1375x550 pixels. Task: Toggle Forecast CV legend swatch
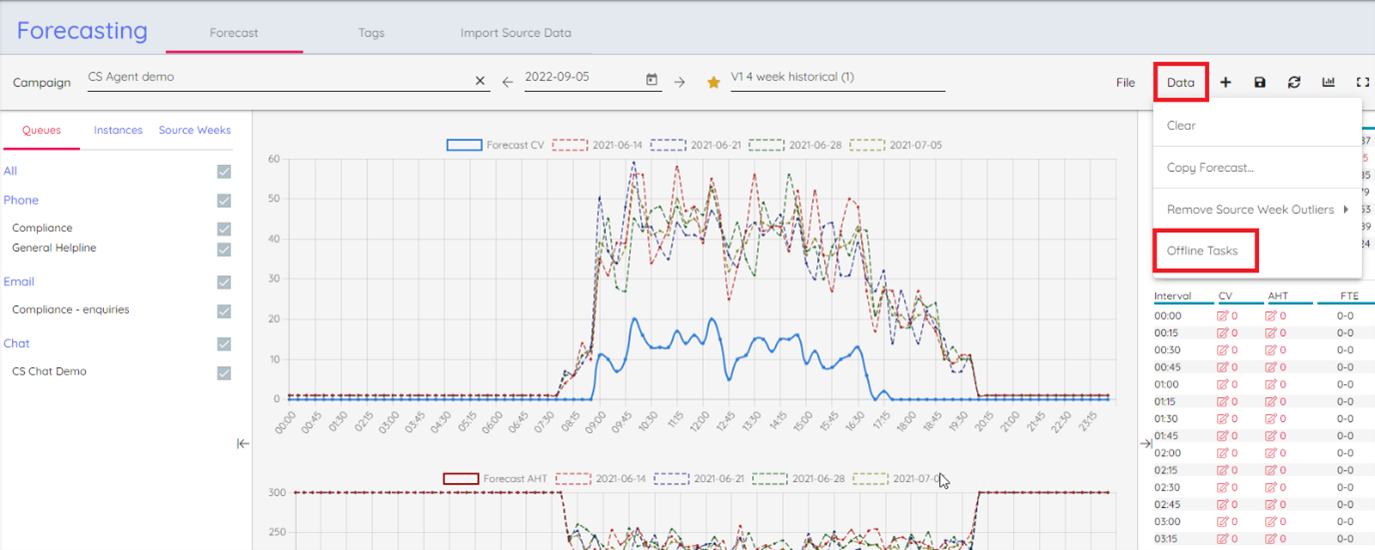[x=464, y=145]
